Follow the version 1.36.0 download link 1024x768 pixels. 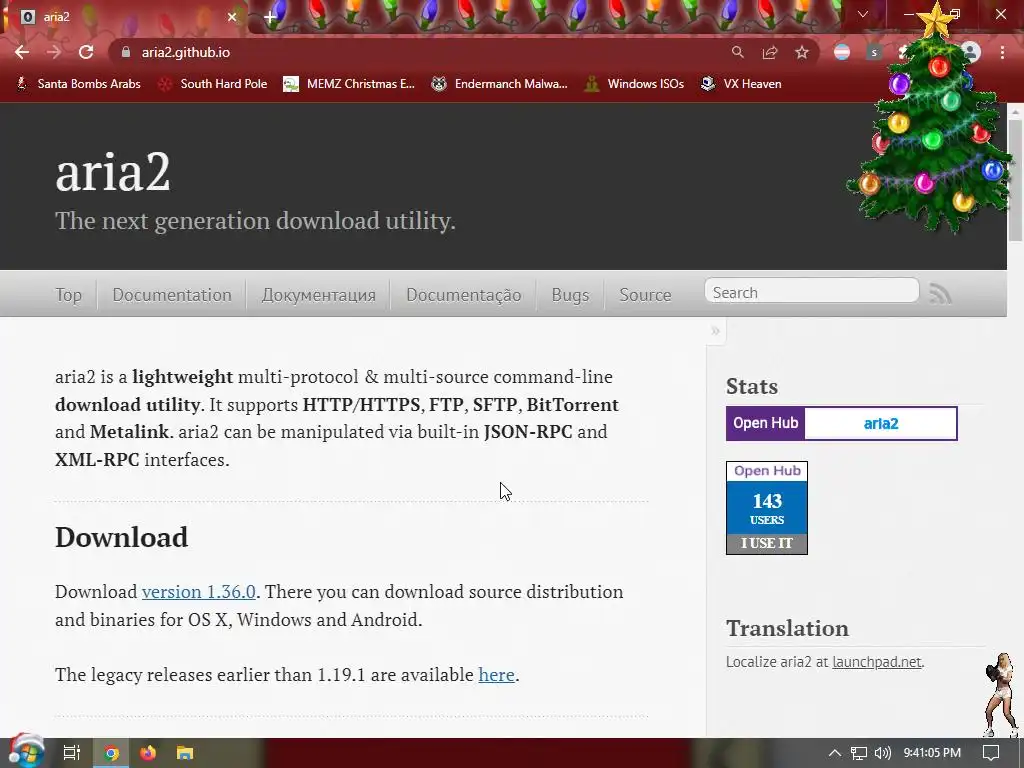pos(199,592)
